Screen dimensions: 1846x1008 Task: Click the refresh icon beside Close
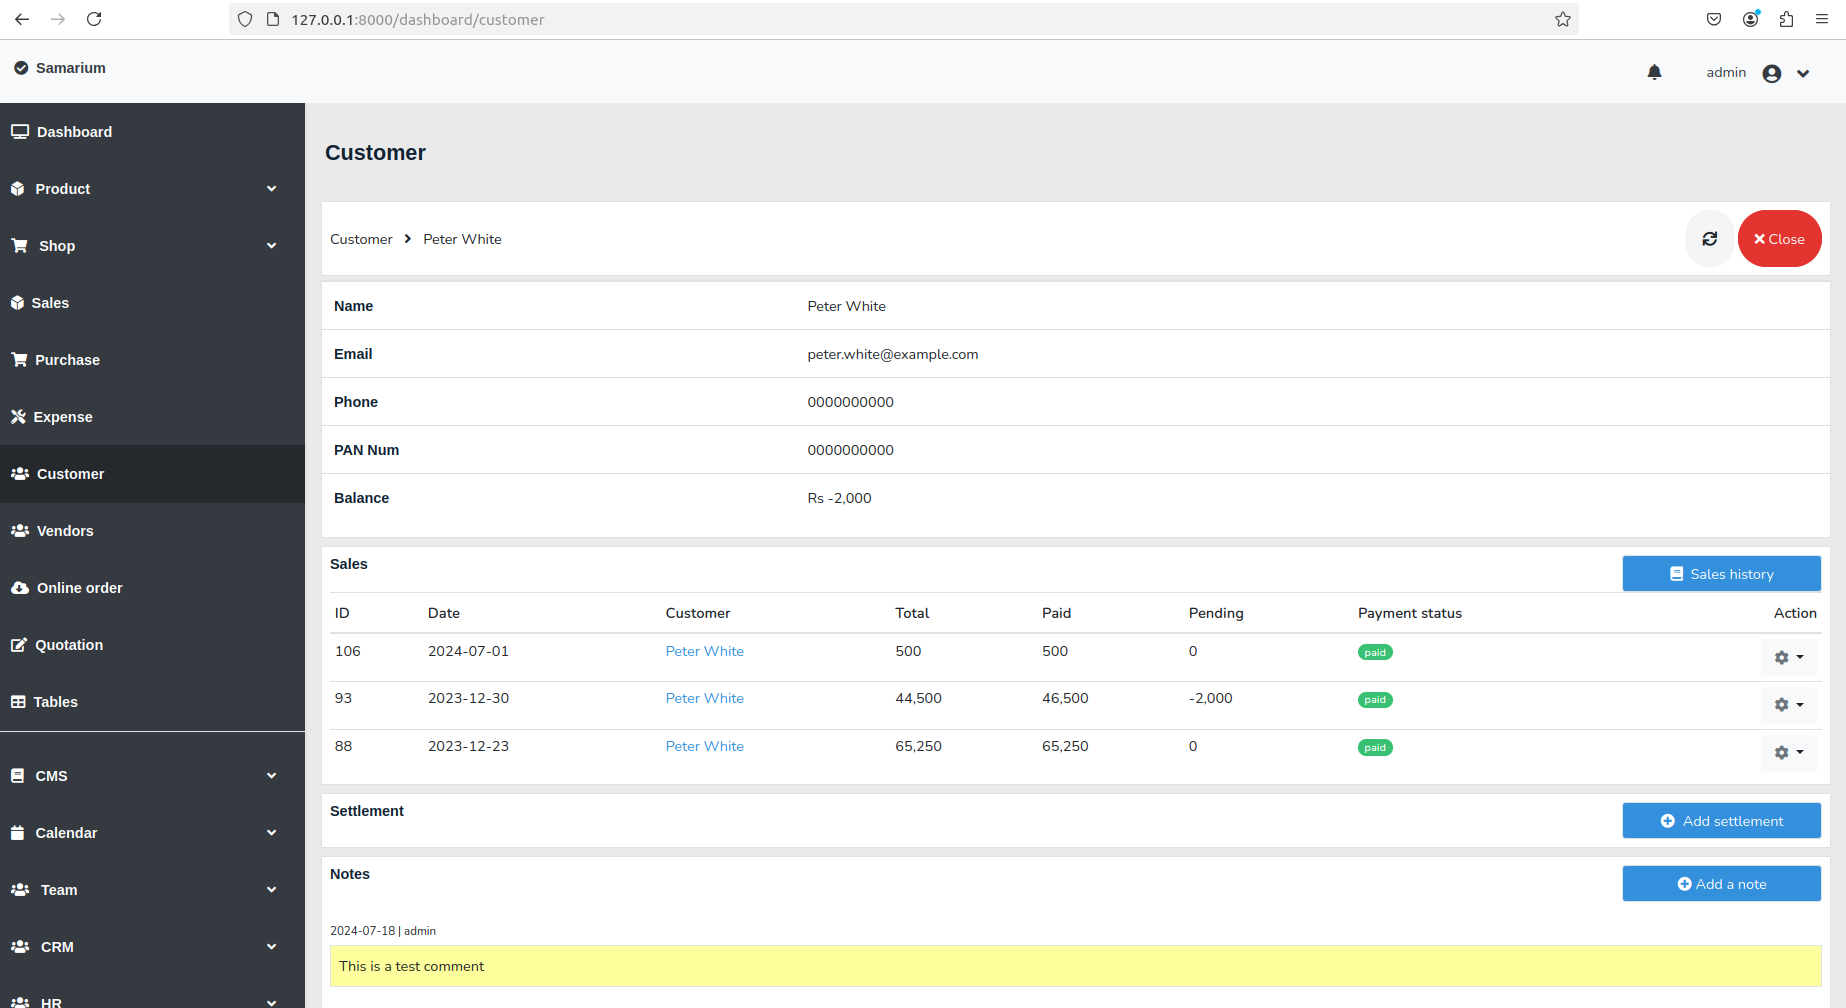coord(1710,239)
